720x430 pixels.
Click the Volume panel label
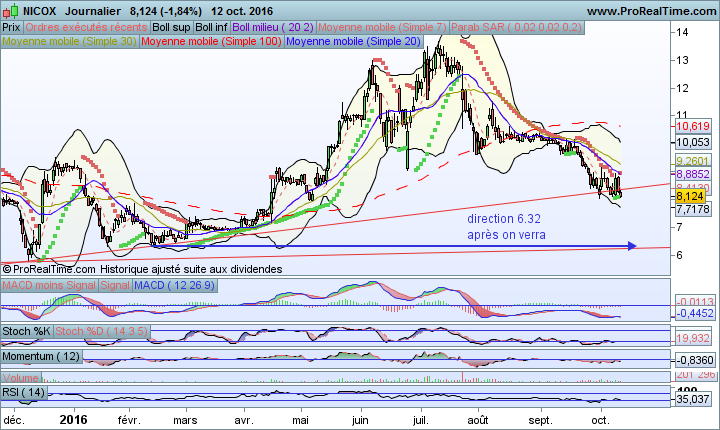tap(21, 378)
